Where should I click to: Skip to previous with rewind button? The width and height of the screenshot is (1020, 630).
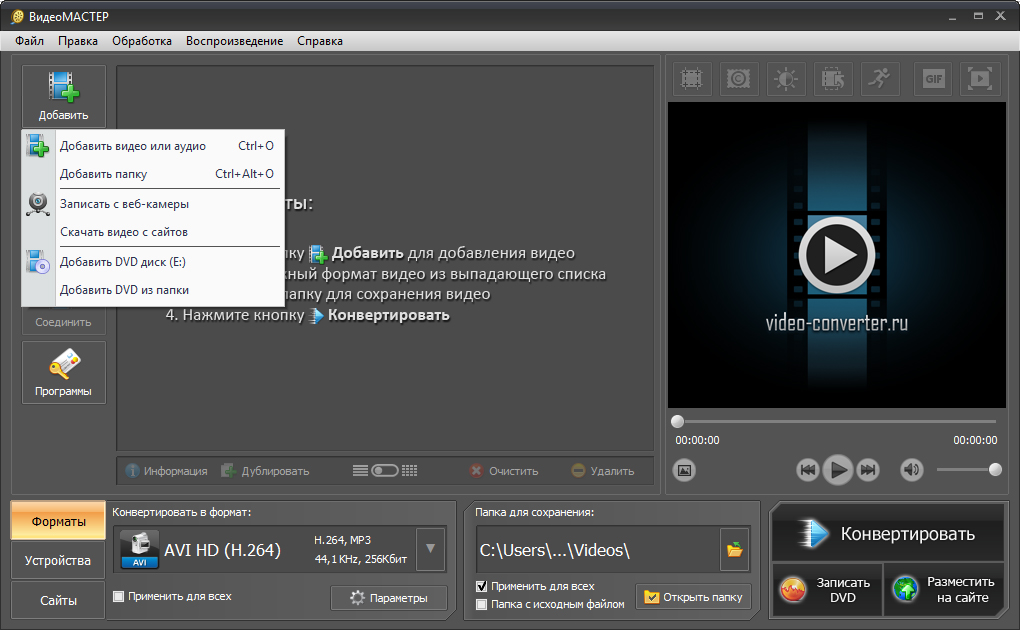pyautogui.click(x=807, y=470)
